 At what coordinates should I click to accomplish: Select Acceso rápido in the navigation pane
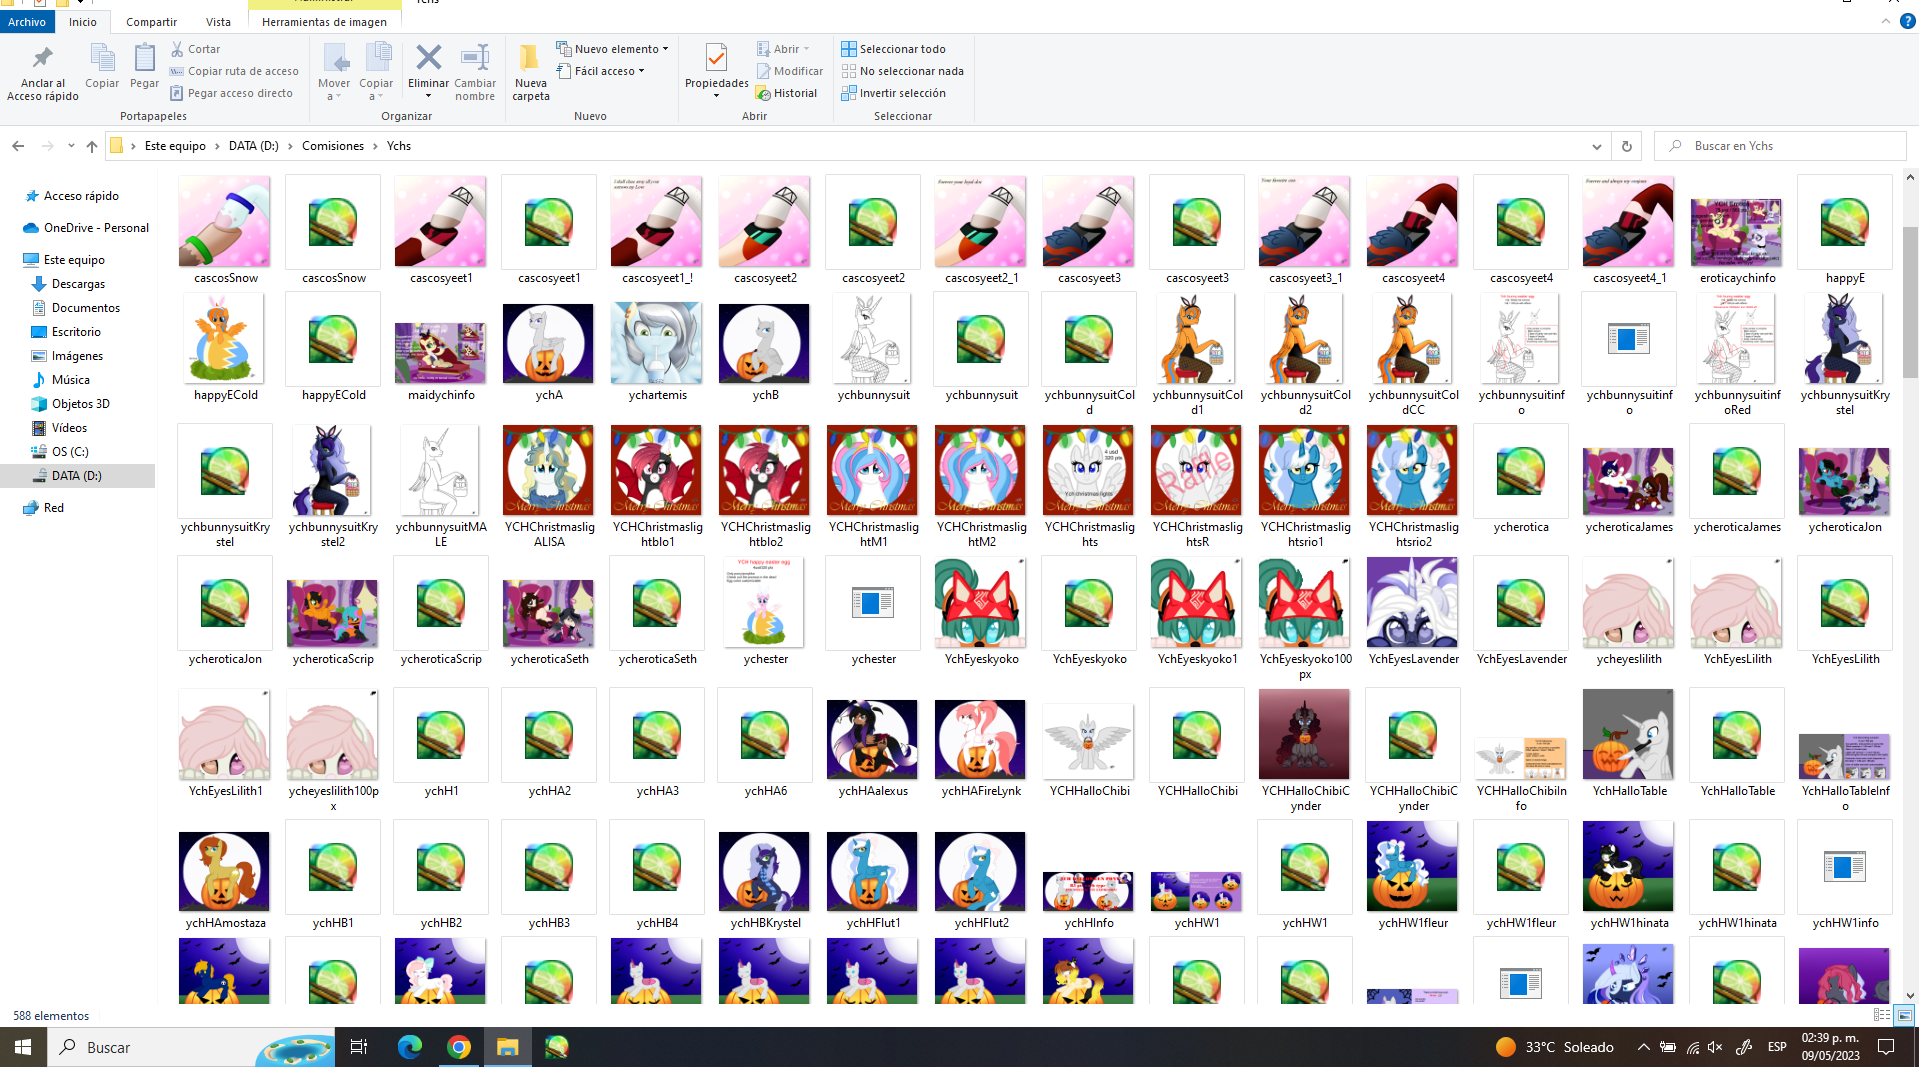(81, 196)
